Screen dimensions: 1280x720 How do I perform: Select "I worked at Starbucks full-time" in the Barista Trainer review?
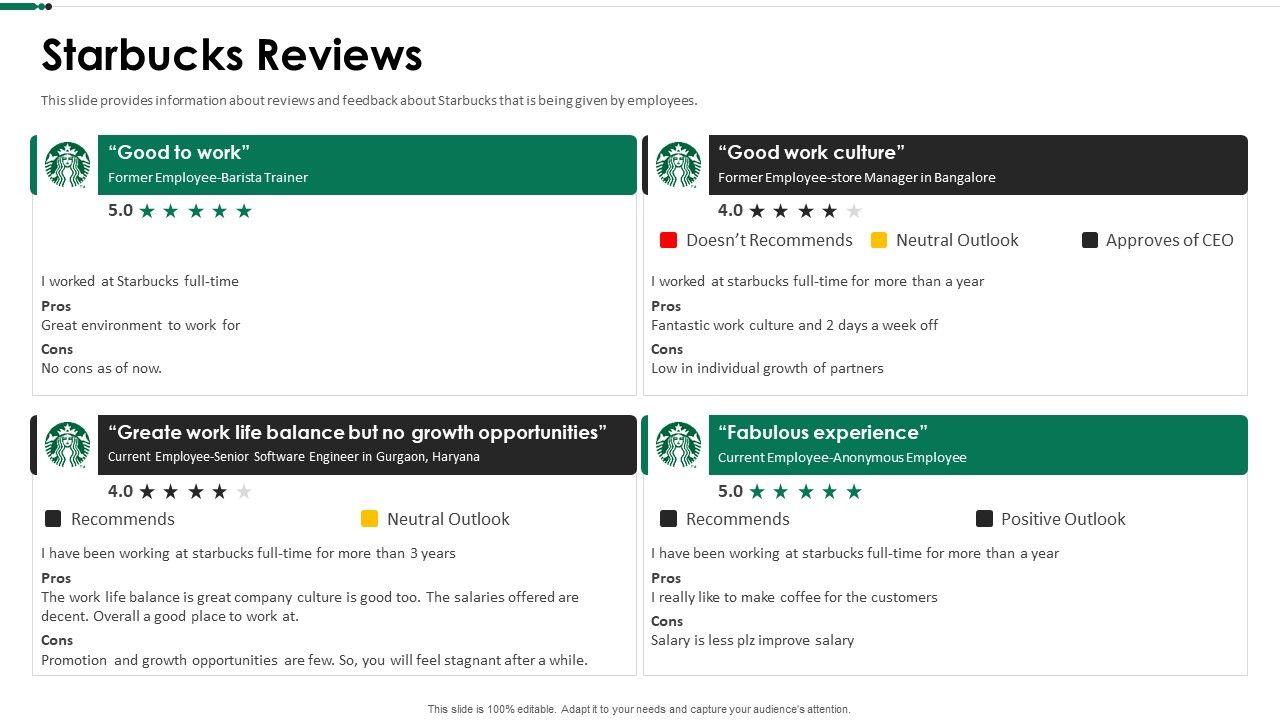point(140,281)
